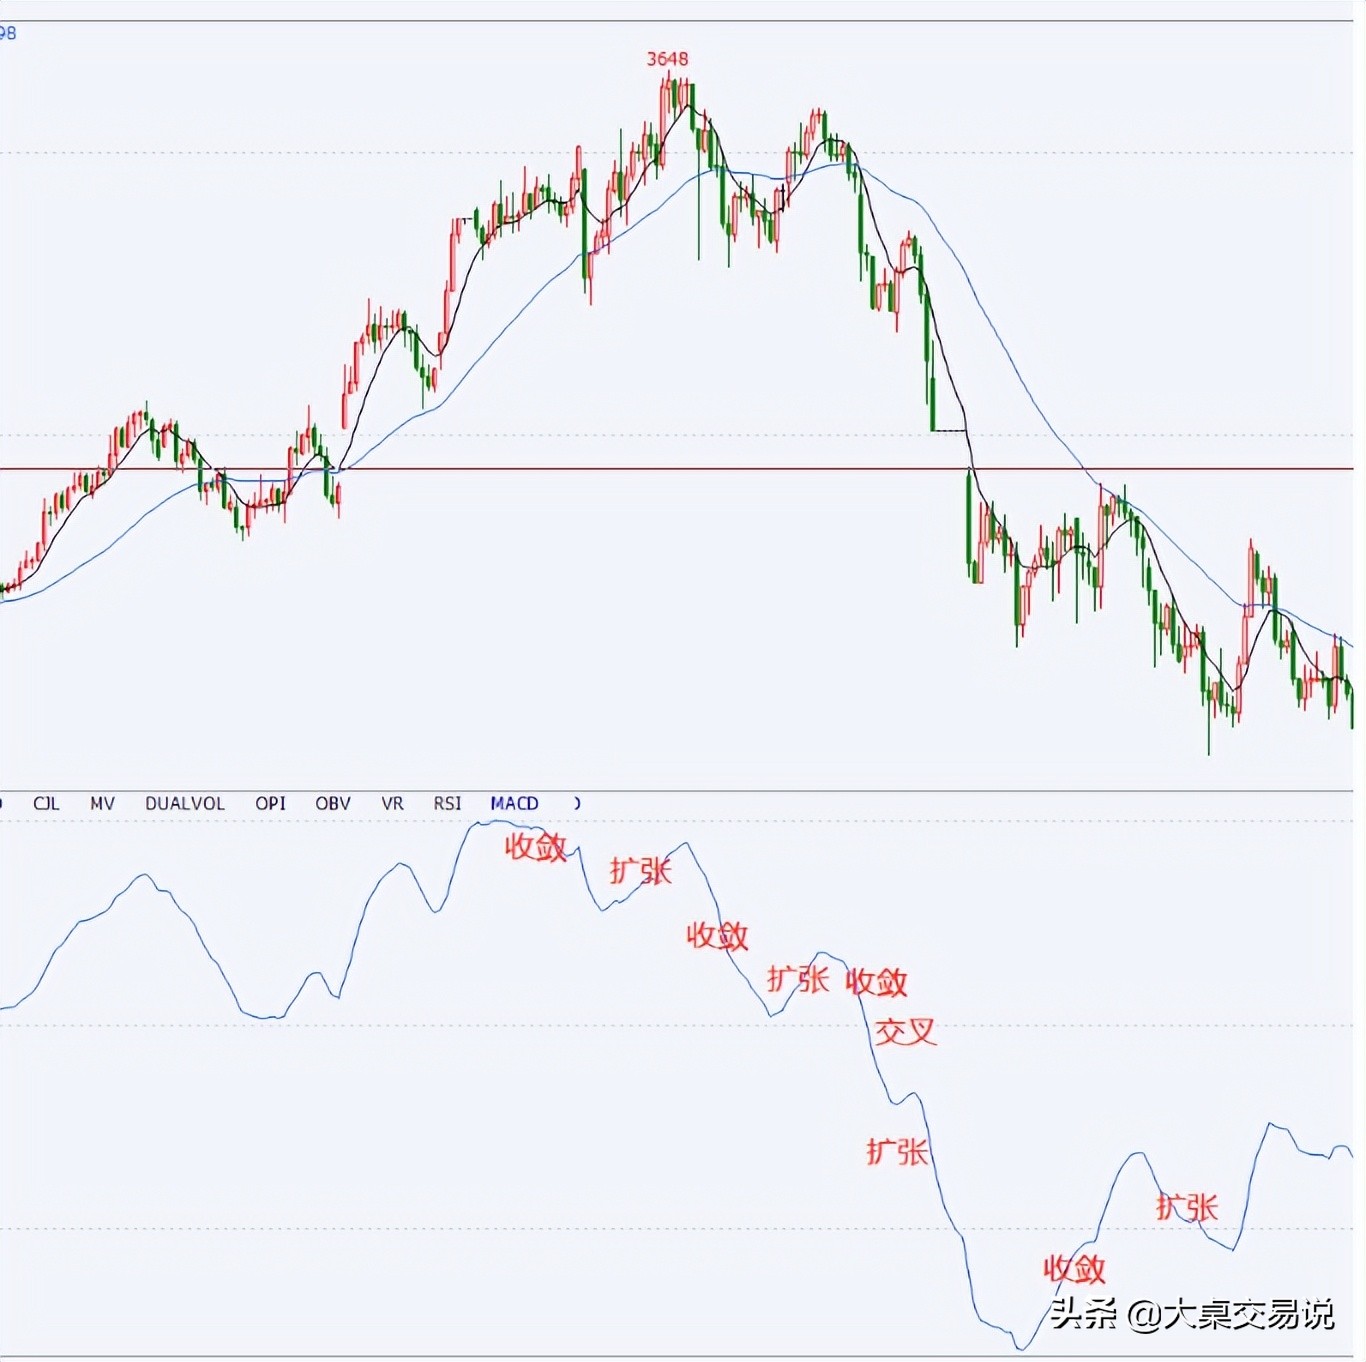Click the active MACD indicator tab

(514, 803)
